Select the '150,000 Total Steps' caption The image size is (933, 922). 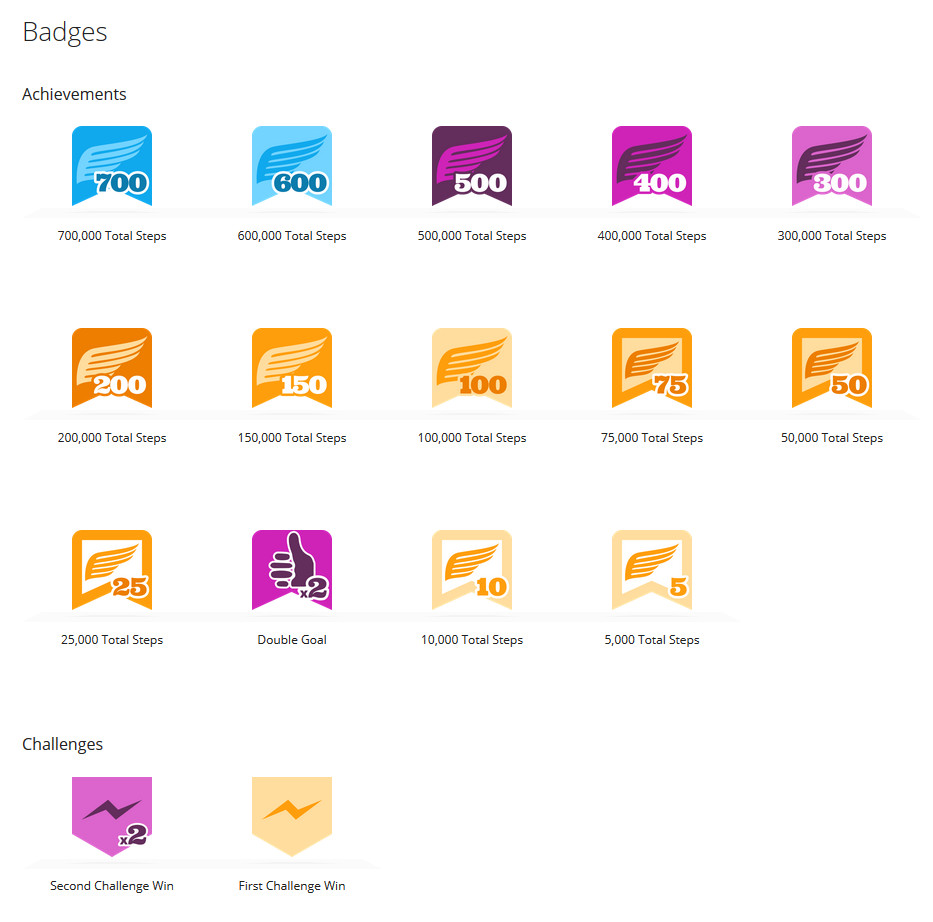292,438
